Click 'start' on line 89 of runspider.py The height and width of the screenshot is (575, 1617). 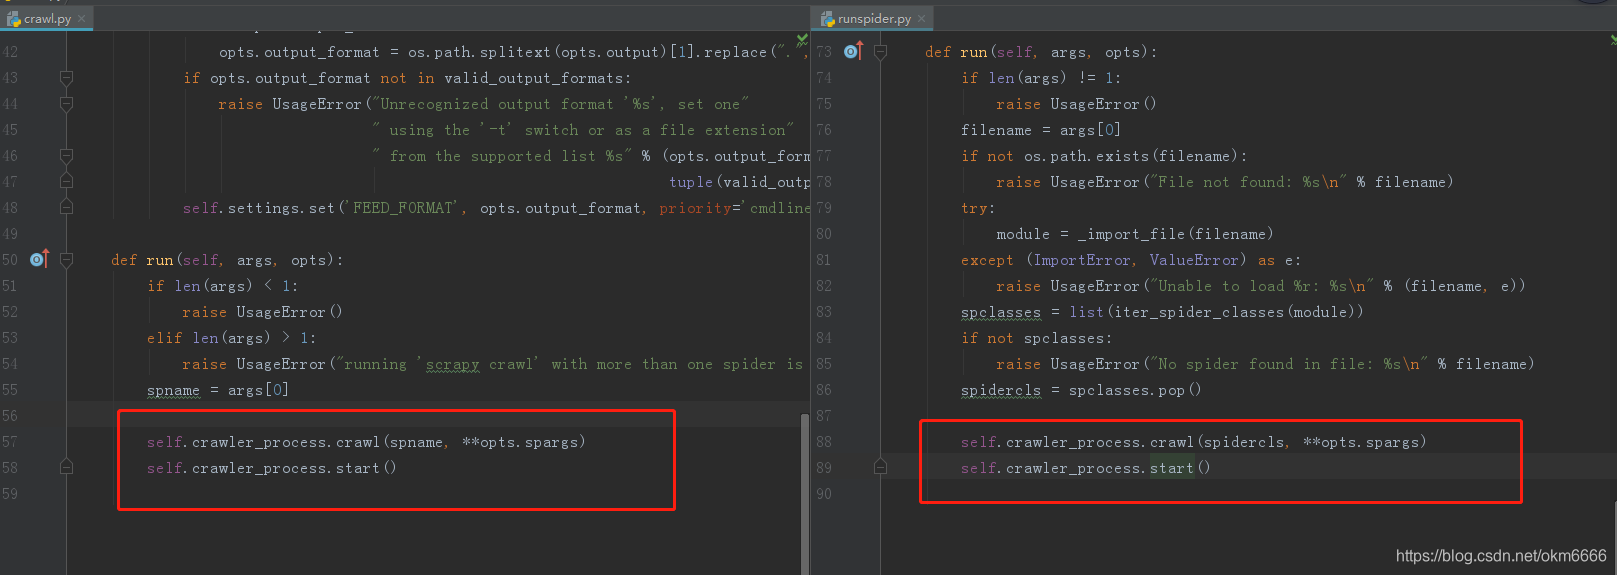(1172, 468)
